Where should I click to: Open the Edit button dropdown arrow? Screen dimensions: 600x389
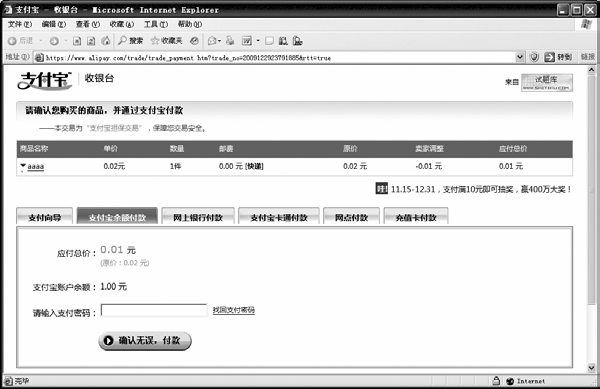(258, 41)
